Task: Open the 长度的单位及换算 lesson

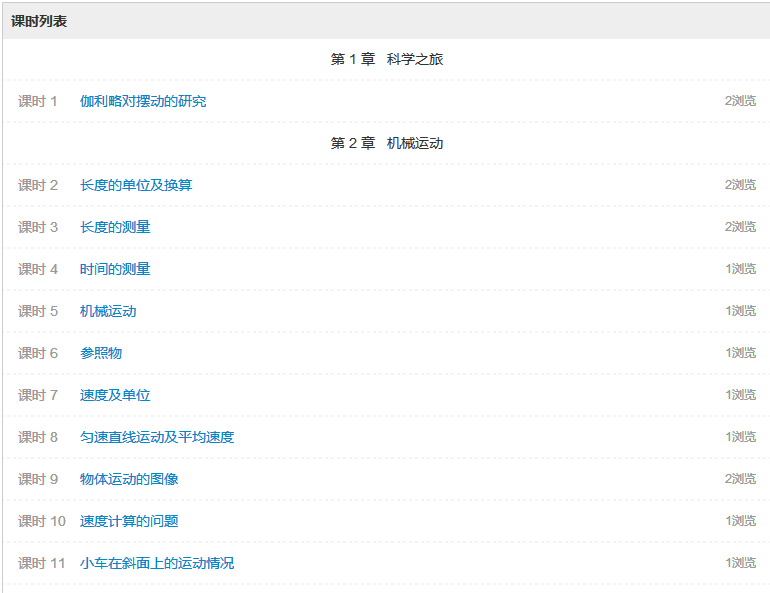Action: (x=136, y=185)
